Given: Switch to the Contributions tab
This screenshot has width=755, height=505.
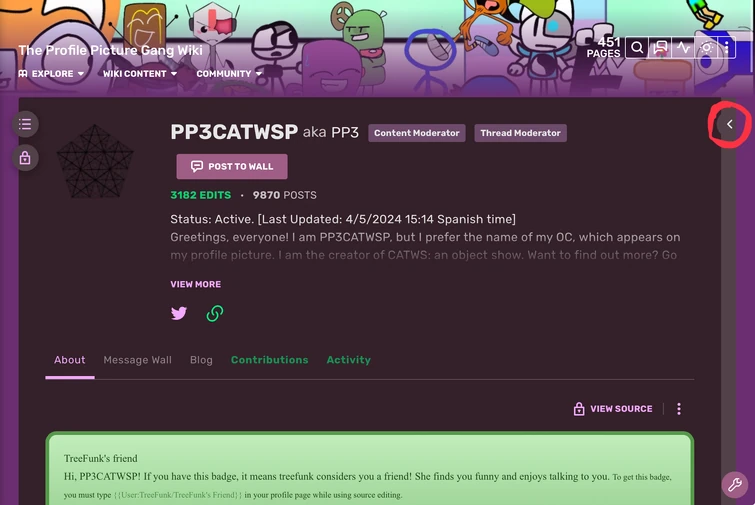Looking at the screenshot, I should coord(270,360).
